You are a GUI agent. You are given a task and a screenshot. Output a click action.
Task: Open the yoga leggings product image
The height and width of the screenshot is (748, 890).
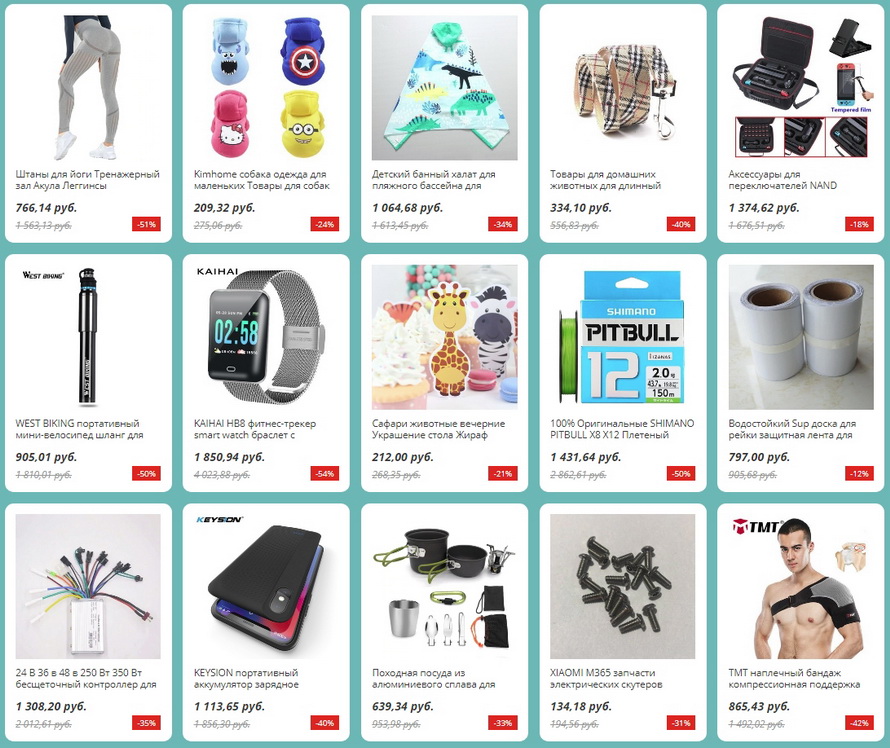pos(88,87)
